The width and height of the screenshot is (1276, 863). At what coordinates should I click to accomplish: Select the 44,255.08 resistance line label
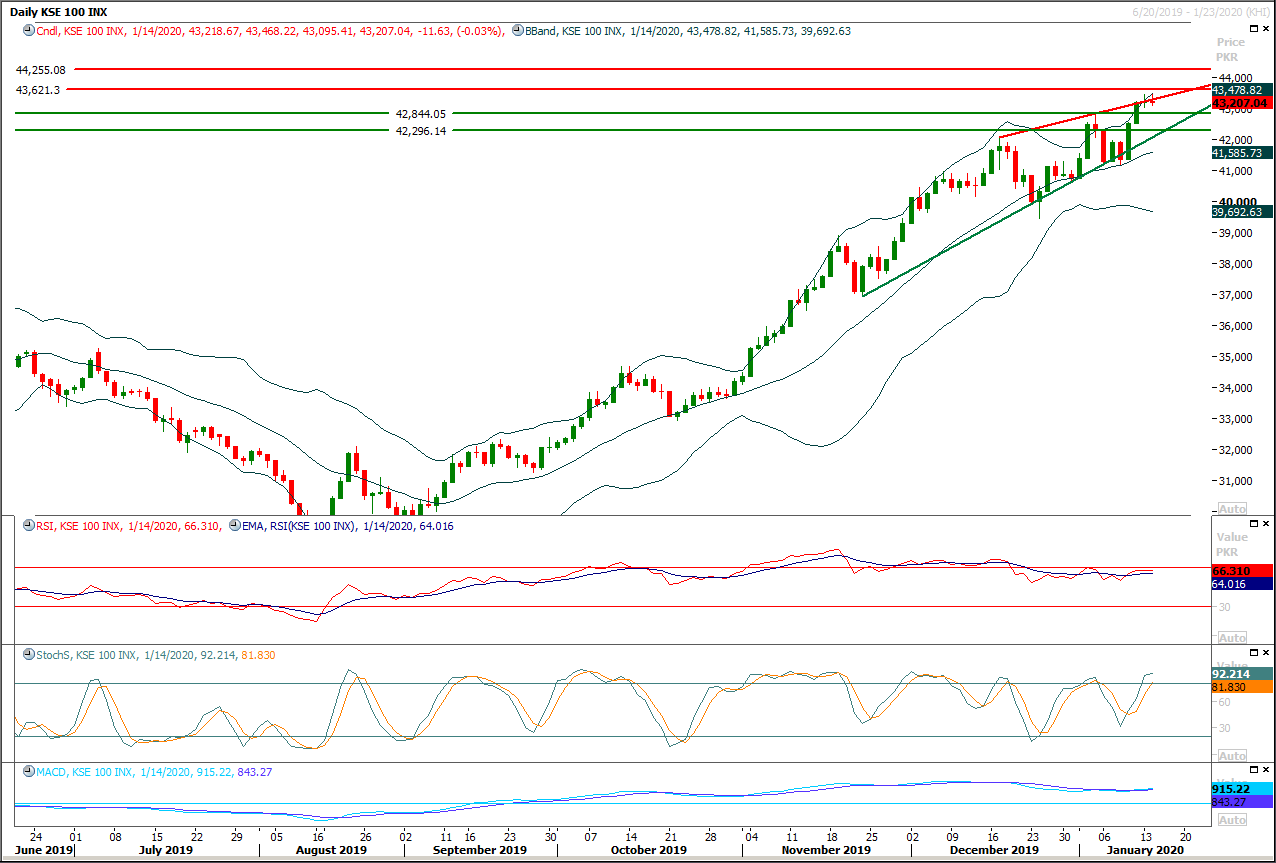click(41, 70)
